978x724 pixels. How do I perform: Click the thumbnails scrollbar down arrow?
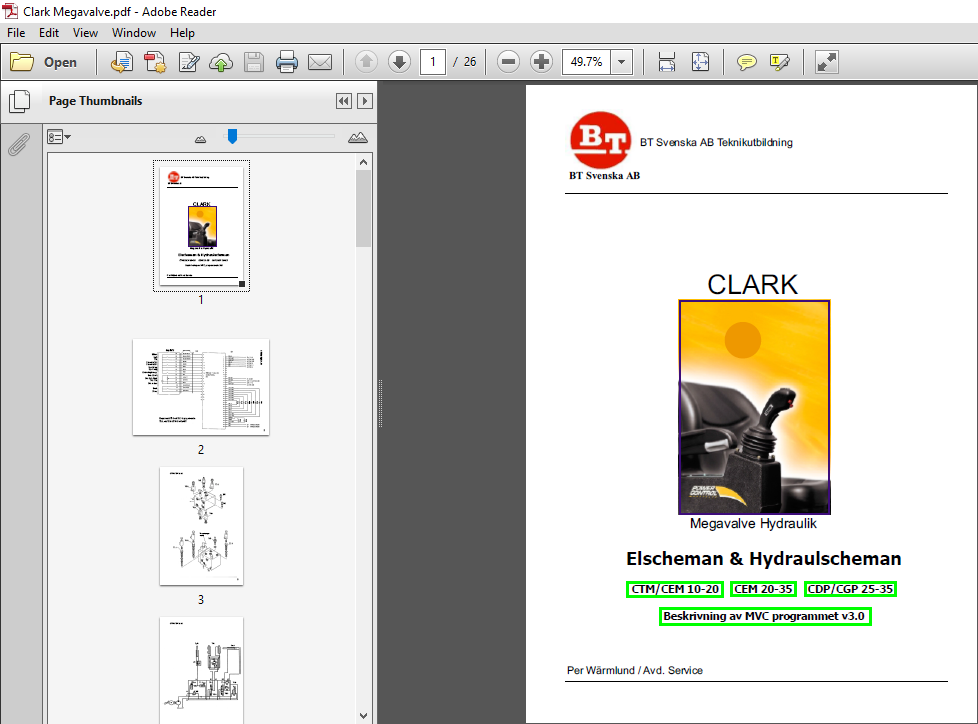point(364,715)
